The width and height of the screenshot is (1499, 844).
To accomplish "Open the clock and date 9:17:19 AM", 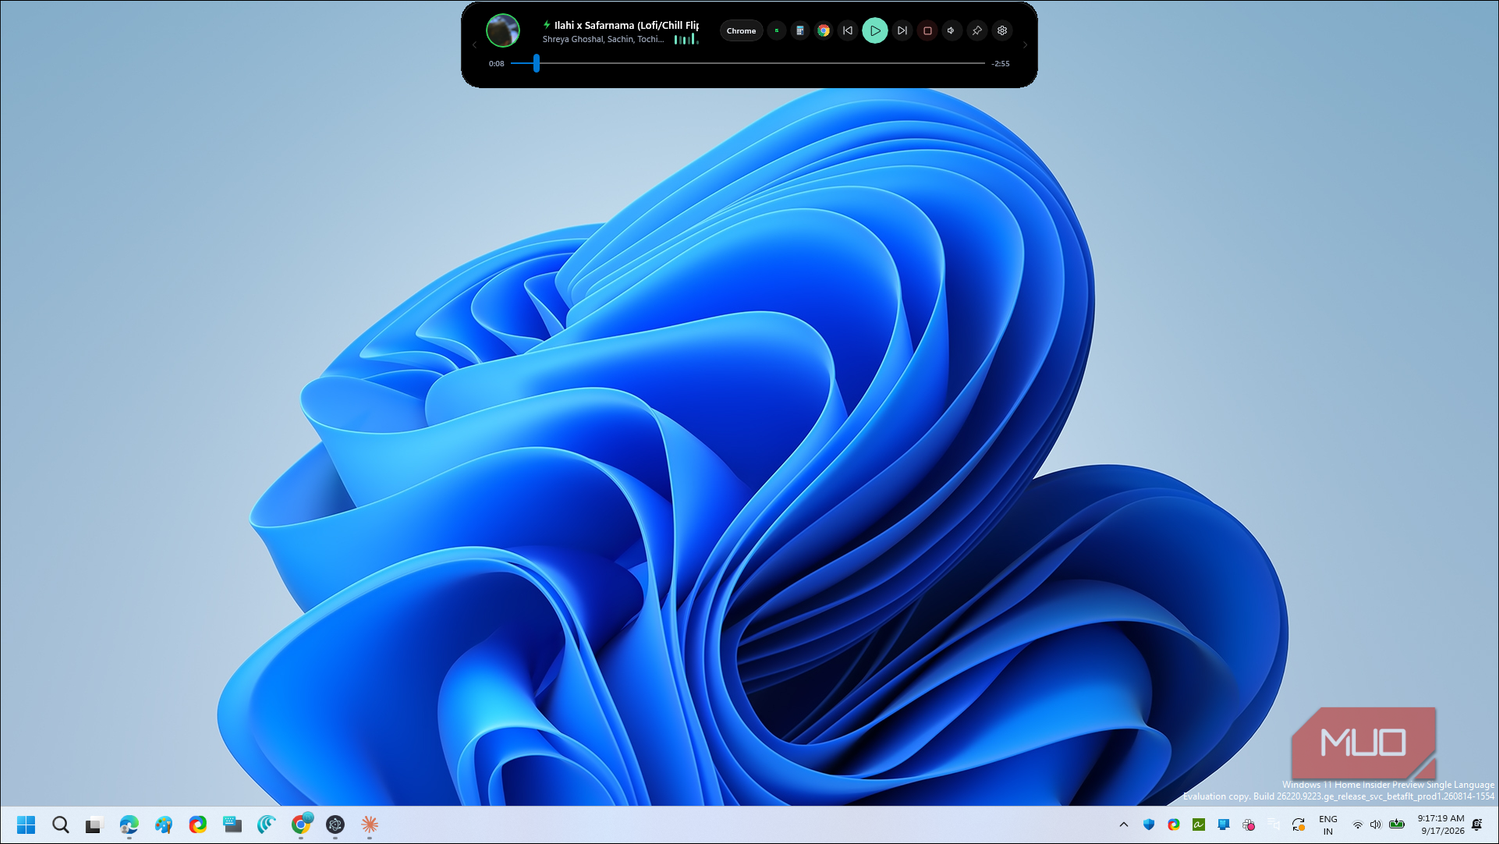I will tap(1441, 825).
